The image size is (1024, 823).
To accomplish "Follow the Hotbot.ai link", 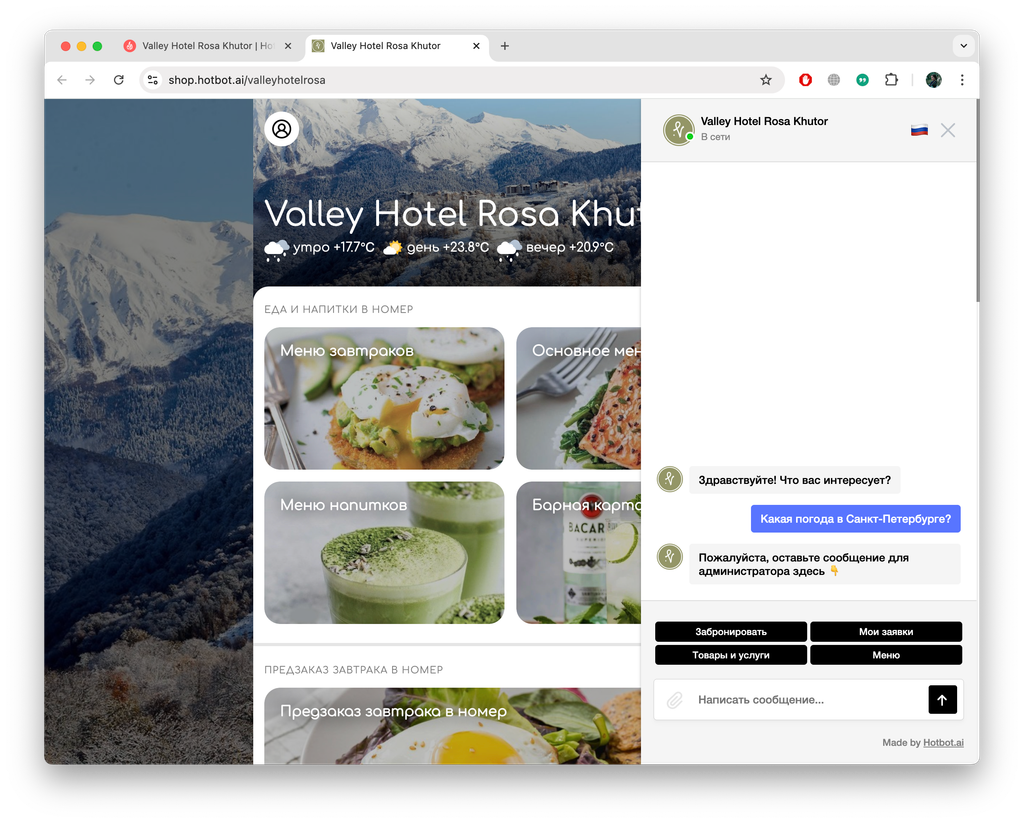I will 943,743.
